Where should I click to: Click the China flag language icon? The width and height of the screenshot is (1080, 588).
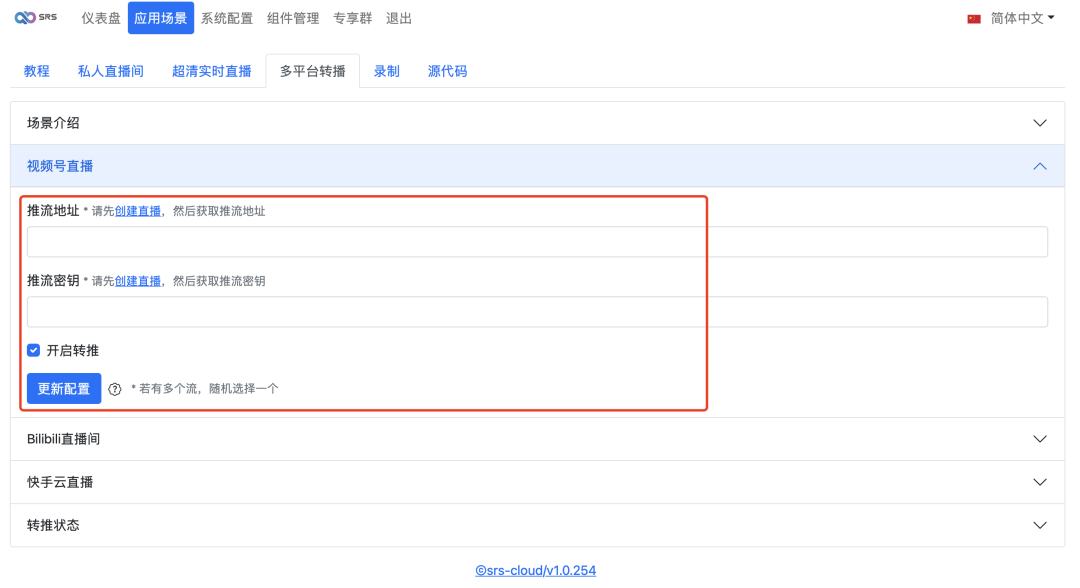point(974,19)
